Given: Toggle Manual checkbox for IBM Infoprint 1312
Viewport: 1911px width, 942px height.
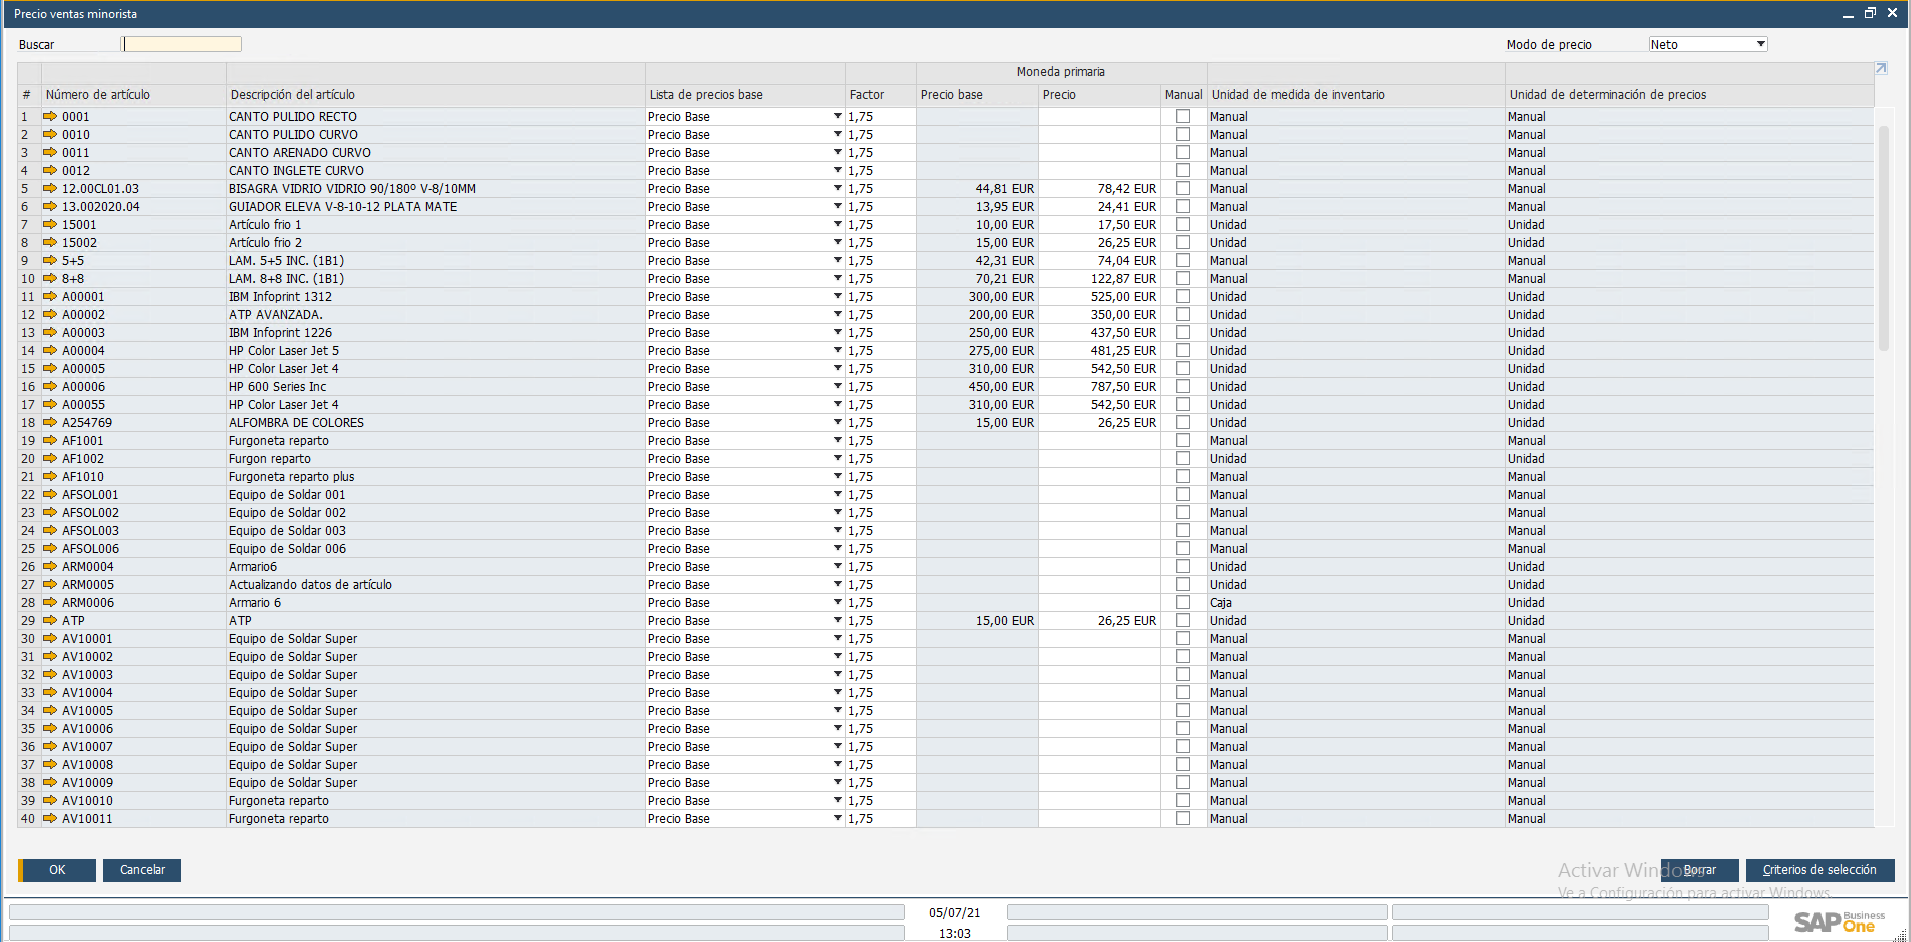Looking at the screenshot, I should point(1183,297).
